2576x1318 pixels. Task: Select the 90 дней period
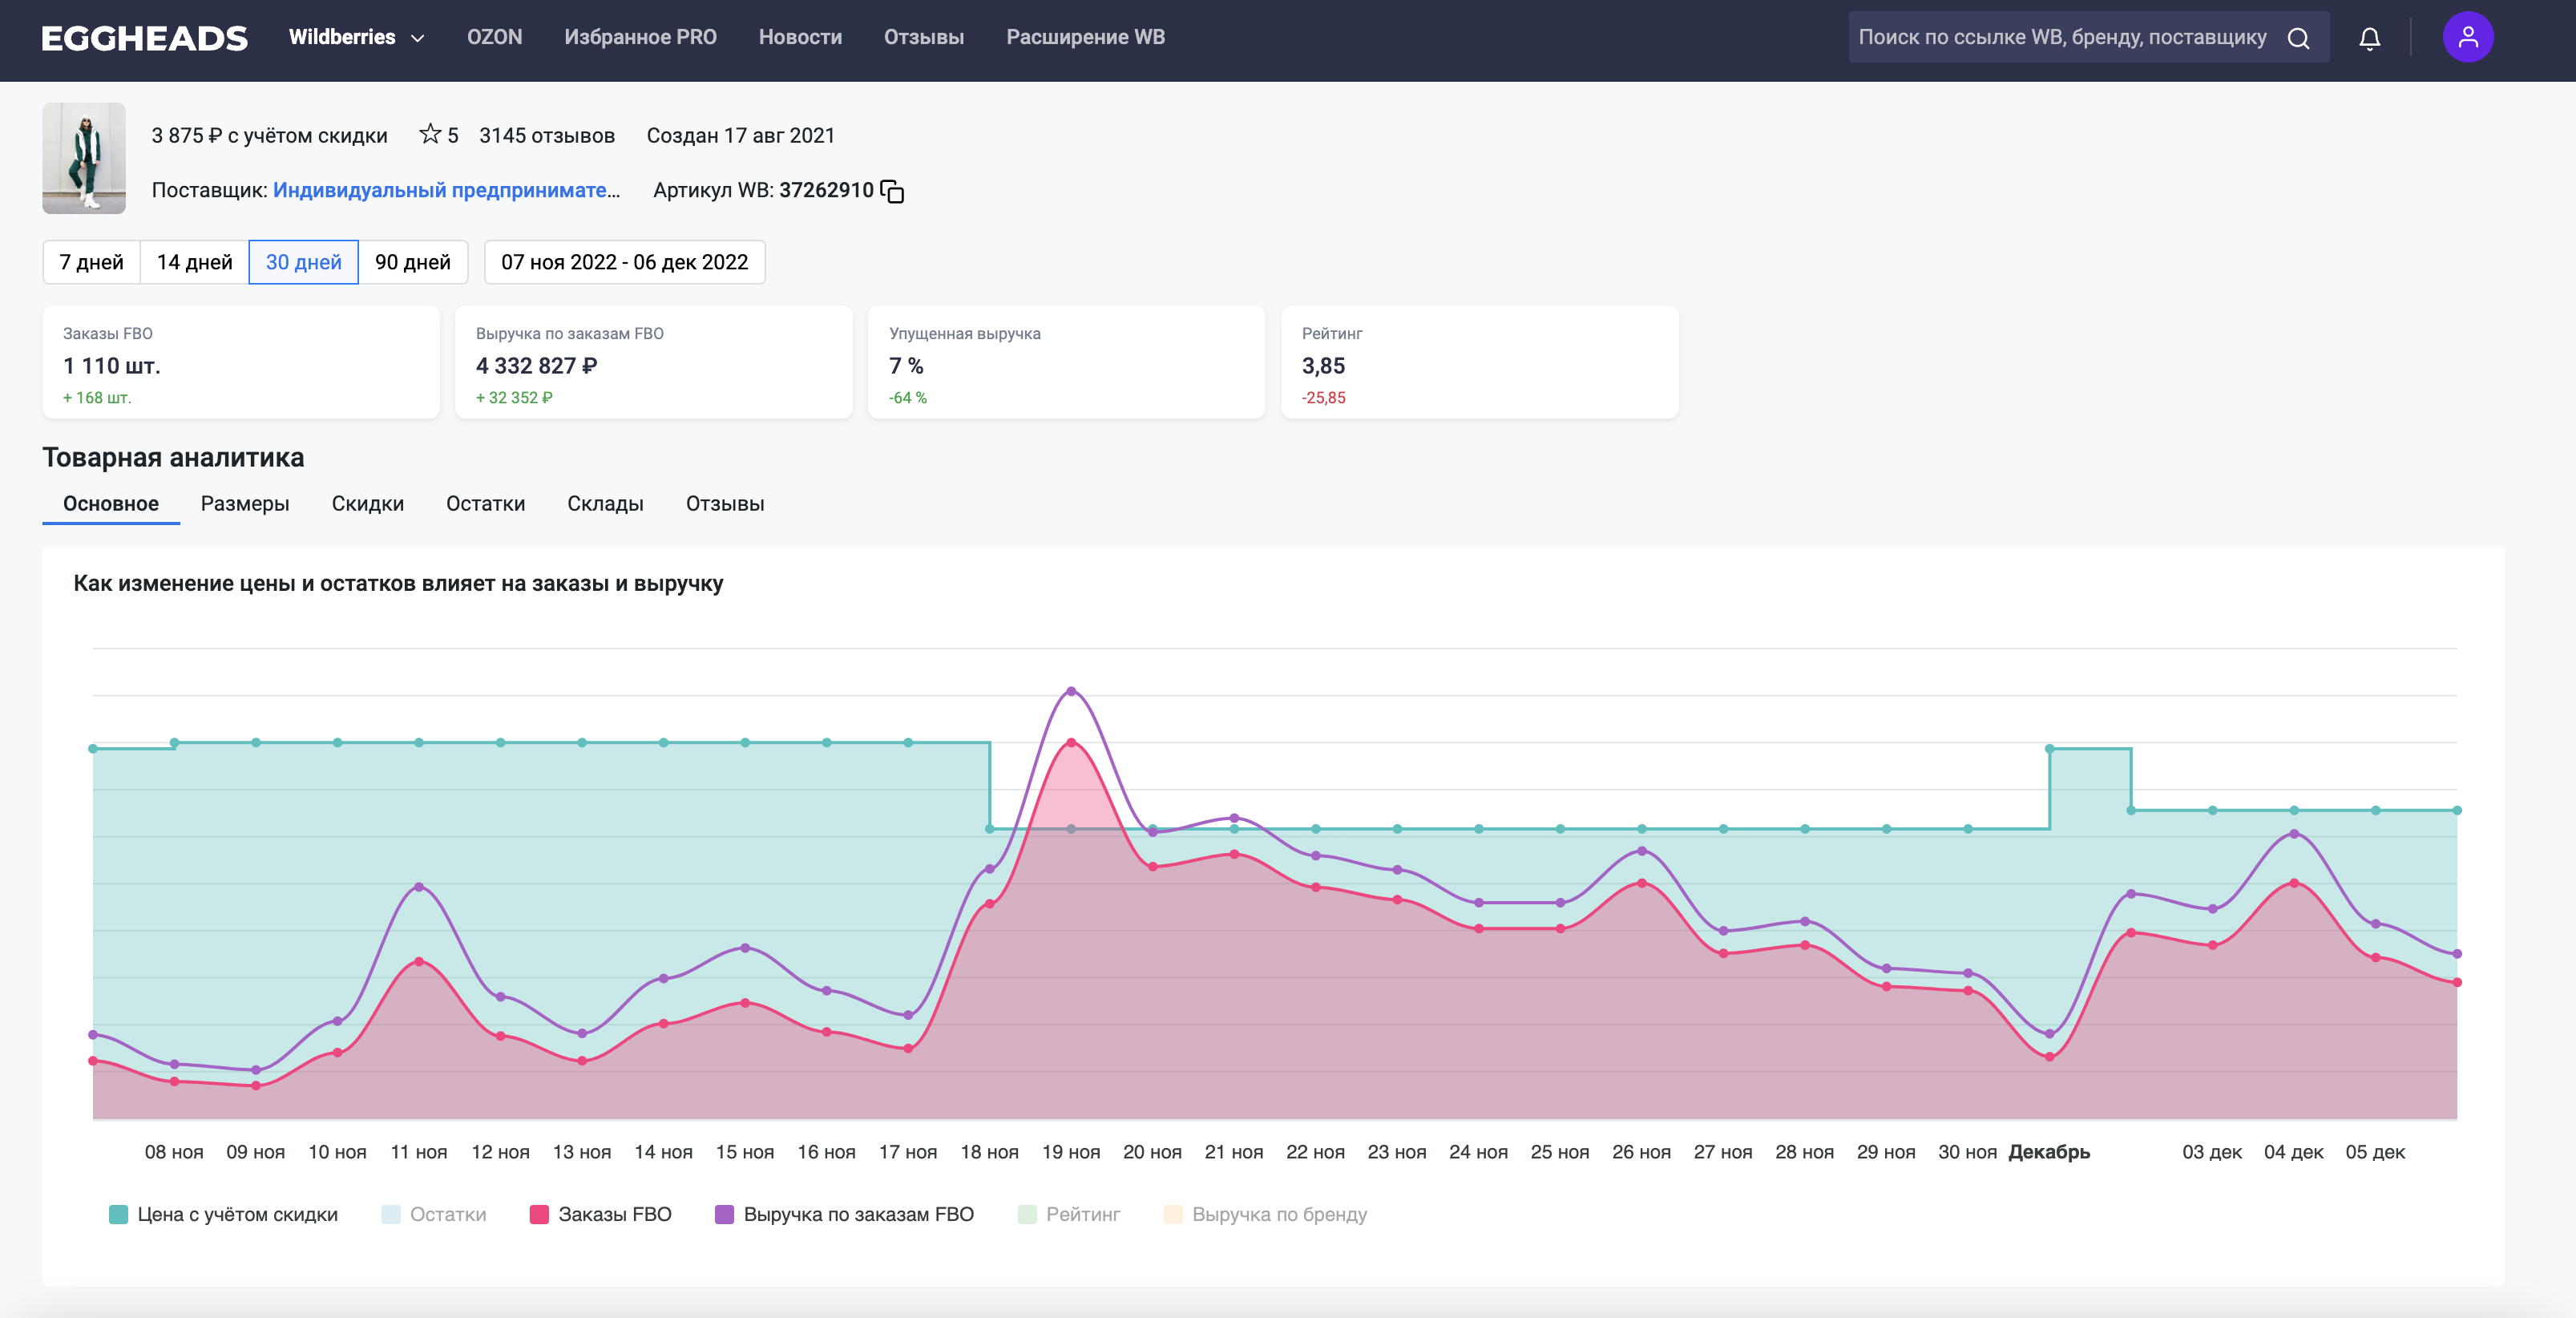(x=412, y=262)
